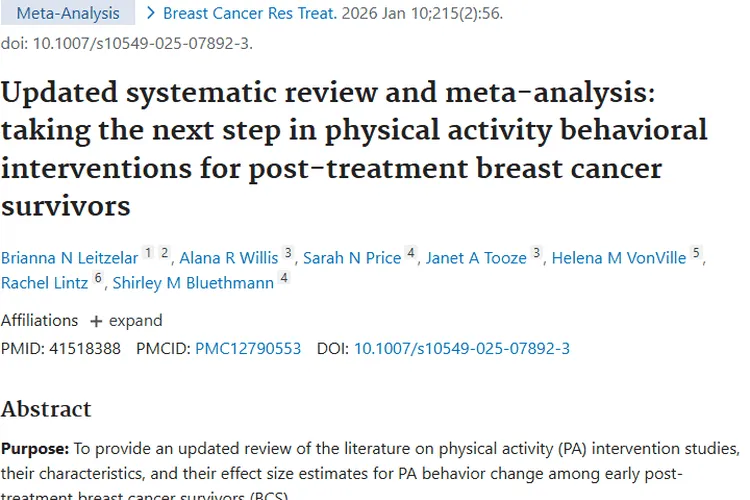Click the plus icon next to expand

[x=96, y=321]
